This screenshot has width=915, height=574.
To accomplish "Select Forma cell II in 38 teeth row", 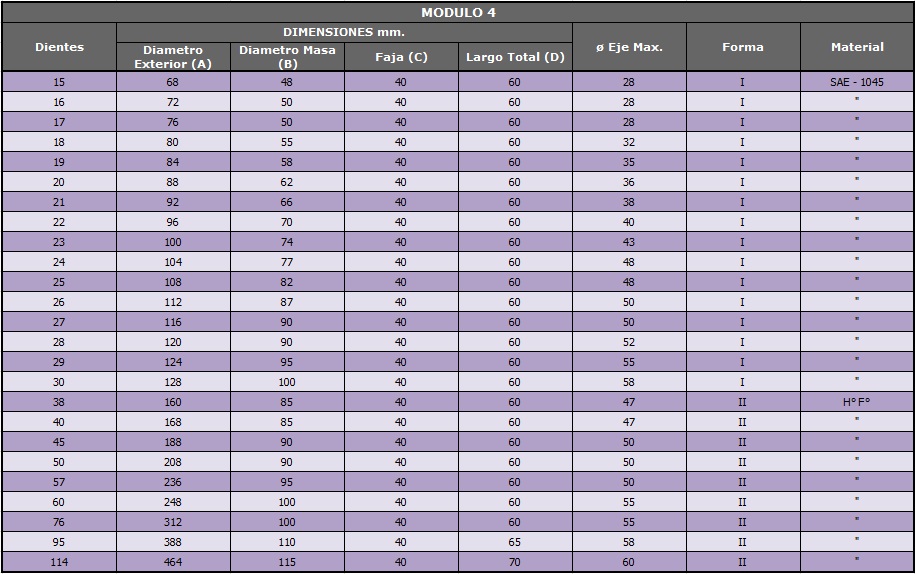I will point(742,402).
